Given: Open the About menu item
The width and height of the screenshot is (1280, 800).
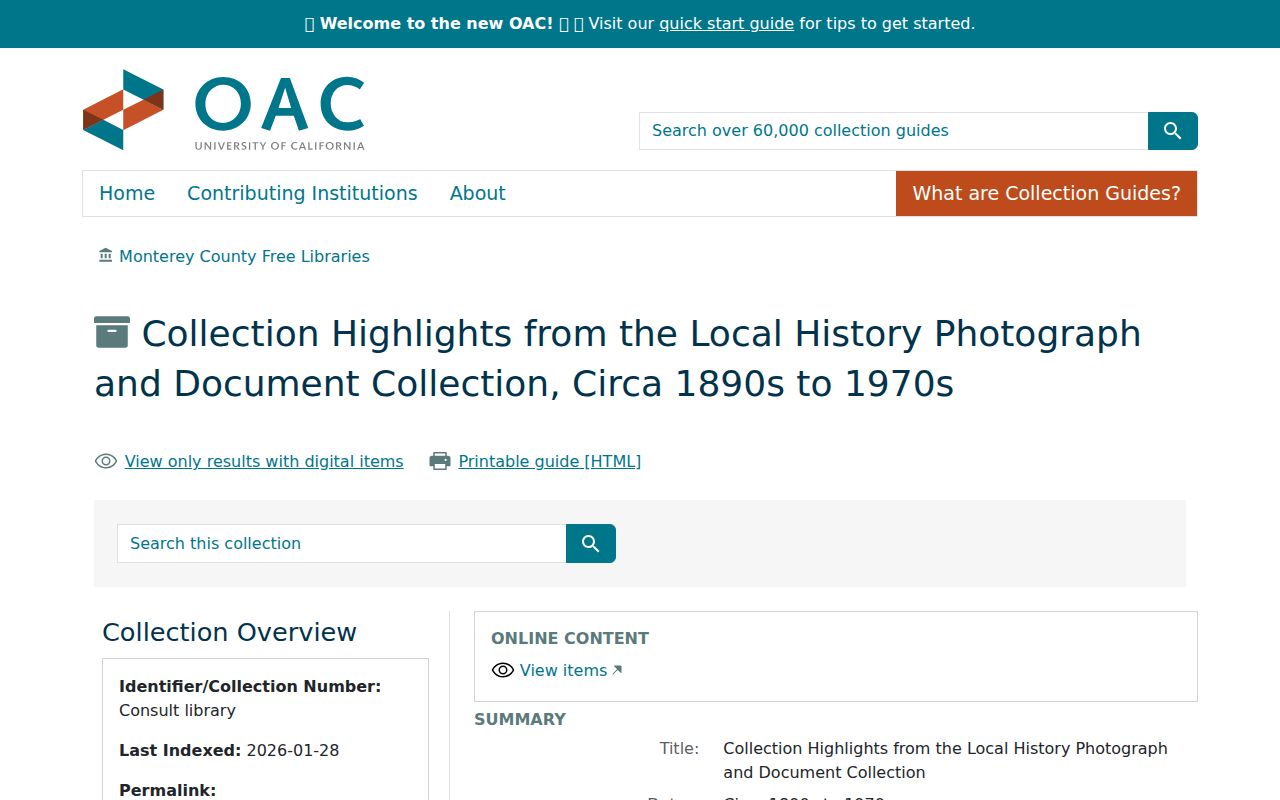Looking at the screenshot, I should coord(477,193).
